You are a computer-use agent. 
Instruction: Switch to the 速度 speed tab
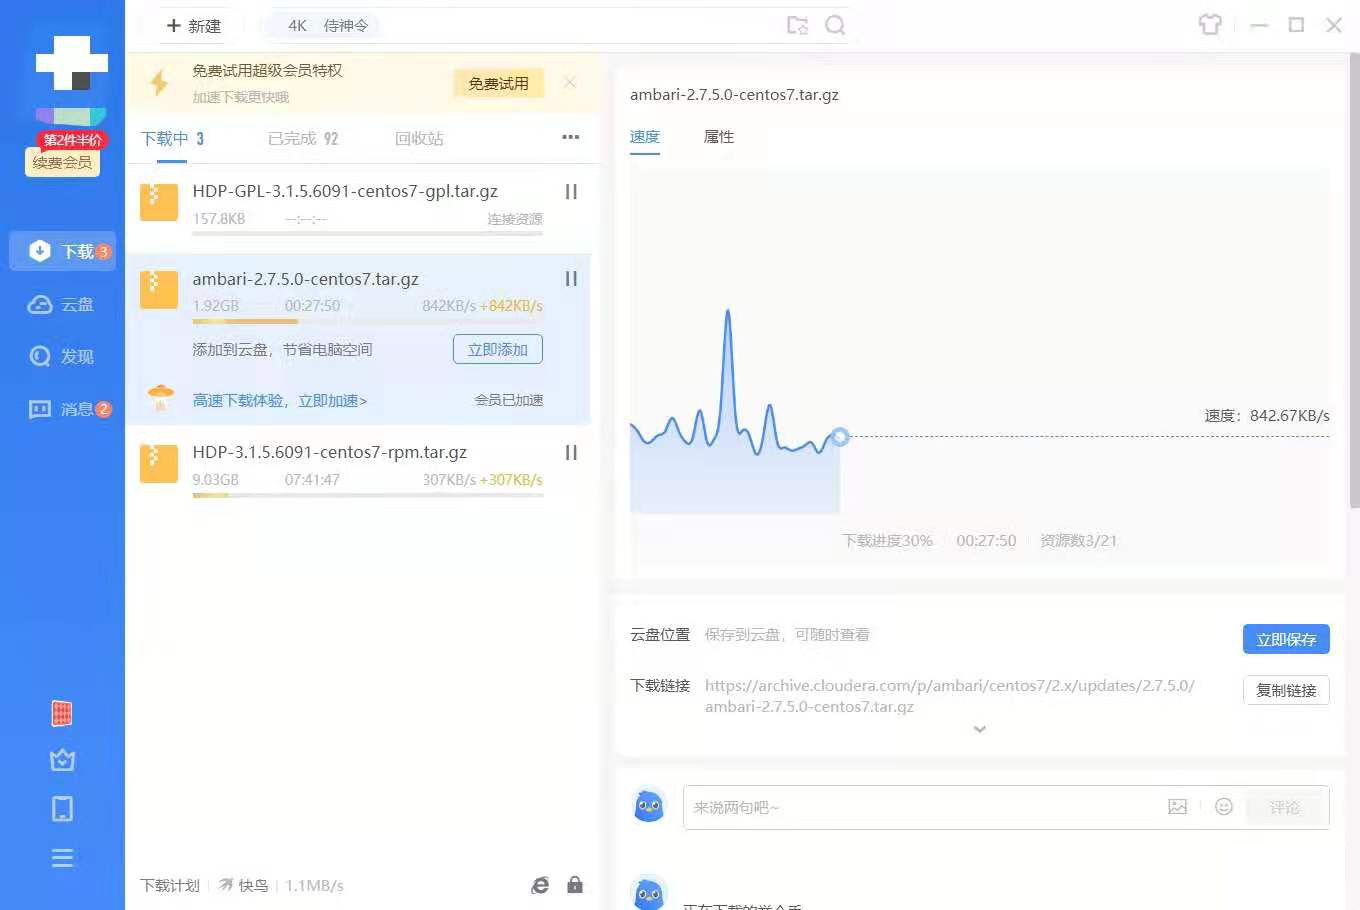(645, 137)
